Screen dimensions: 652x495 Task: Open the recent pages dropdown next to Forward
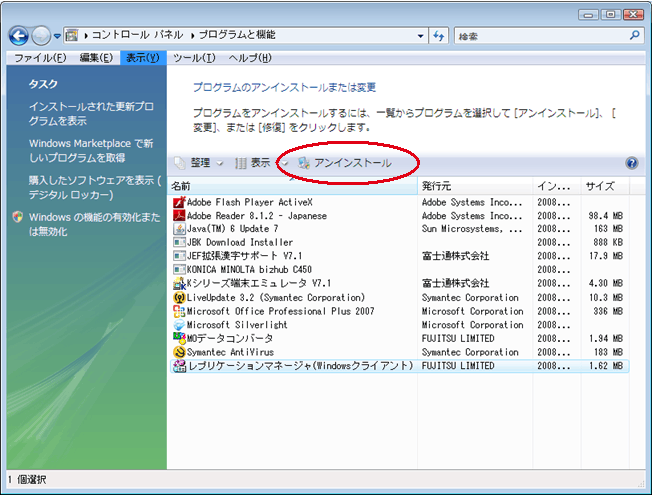coord(57,36)
